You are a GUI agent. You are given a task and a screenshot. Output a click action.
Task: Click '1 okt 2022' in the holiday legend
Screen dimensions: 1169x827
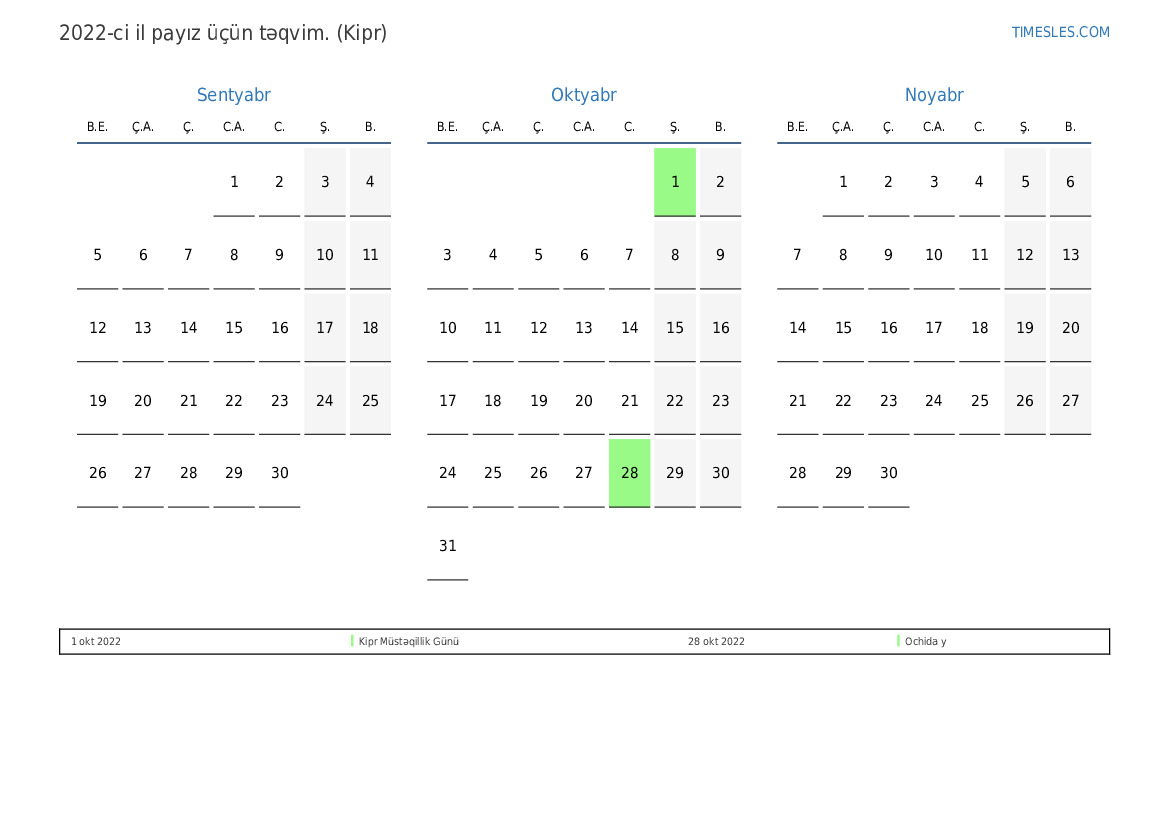pos(96,641)
